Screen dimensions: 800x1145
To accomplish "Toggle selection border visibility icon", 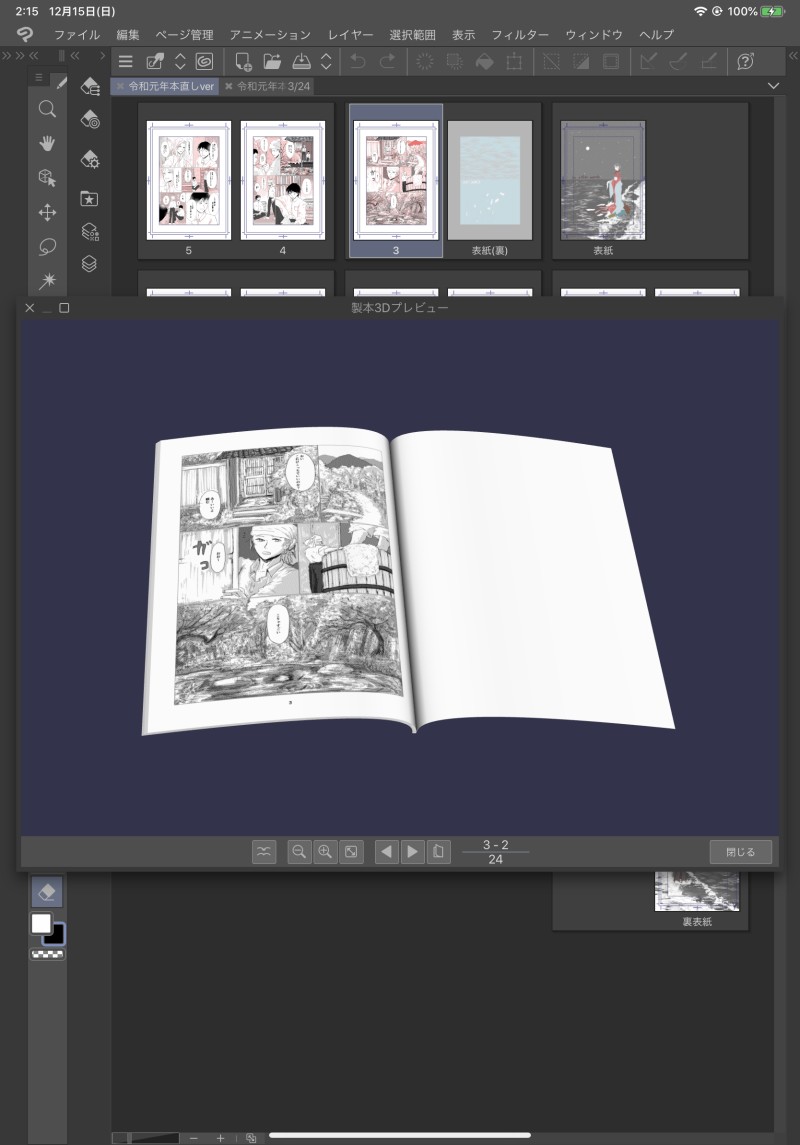I will 611,62.
